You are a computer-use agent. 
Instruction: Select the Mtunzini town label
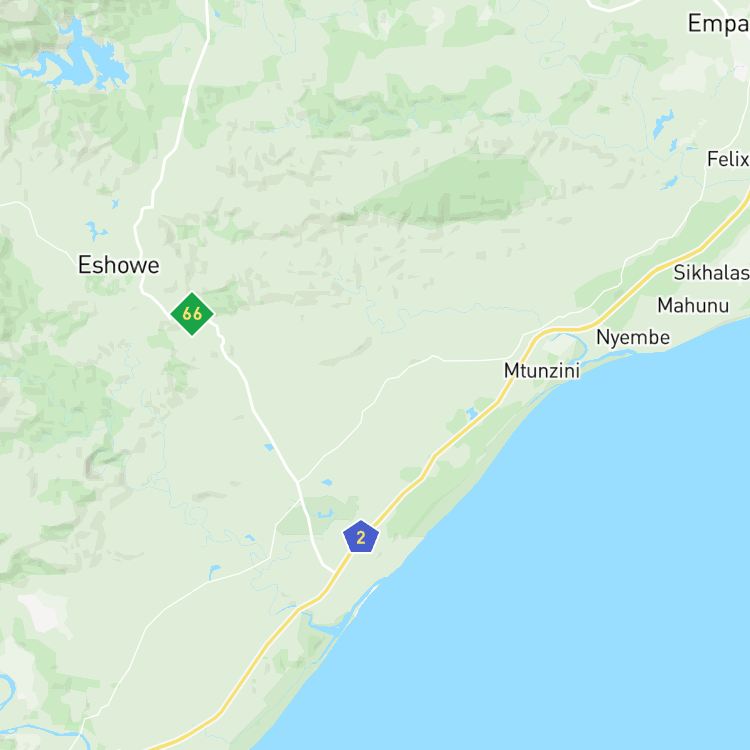[x=542, y=371]
